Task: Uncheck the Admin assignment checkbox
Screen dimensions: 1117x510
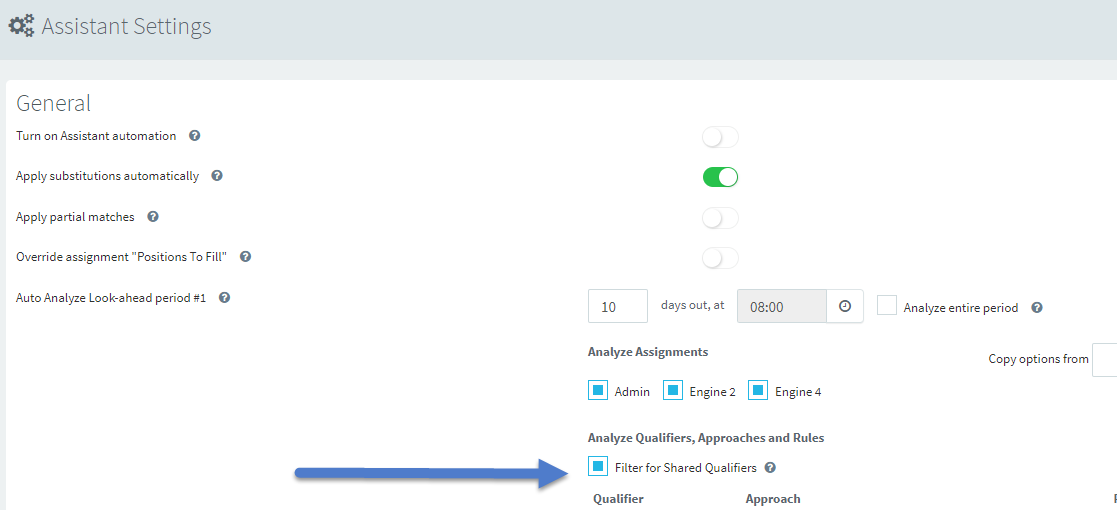Action: 598,390
